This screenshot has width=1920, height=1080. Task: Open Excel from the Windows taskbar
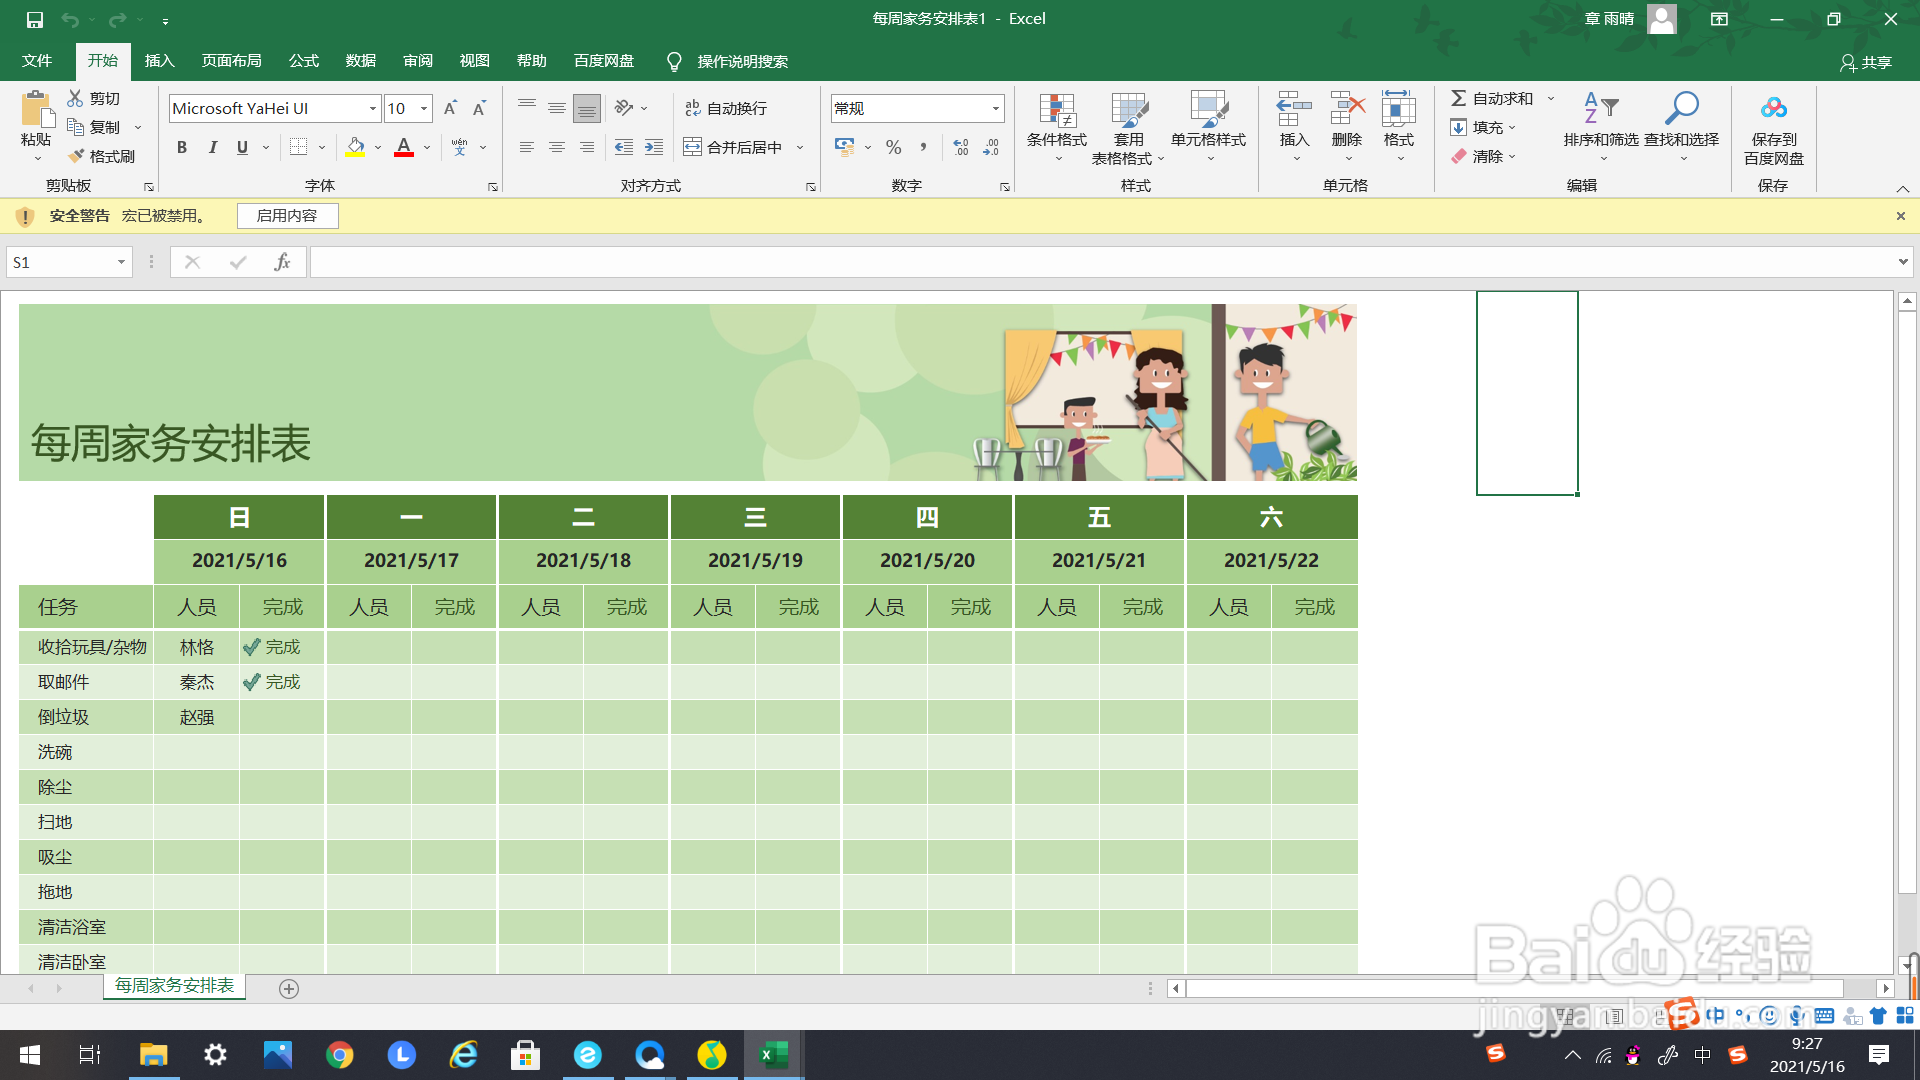[773, 1055]
